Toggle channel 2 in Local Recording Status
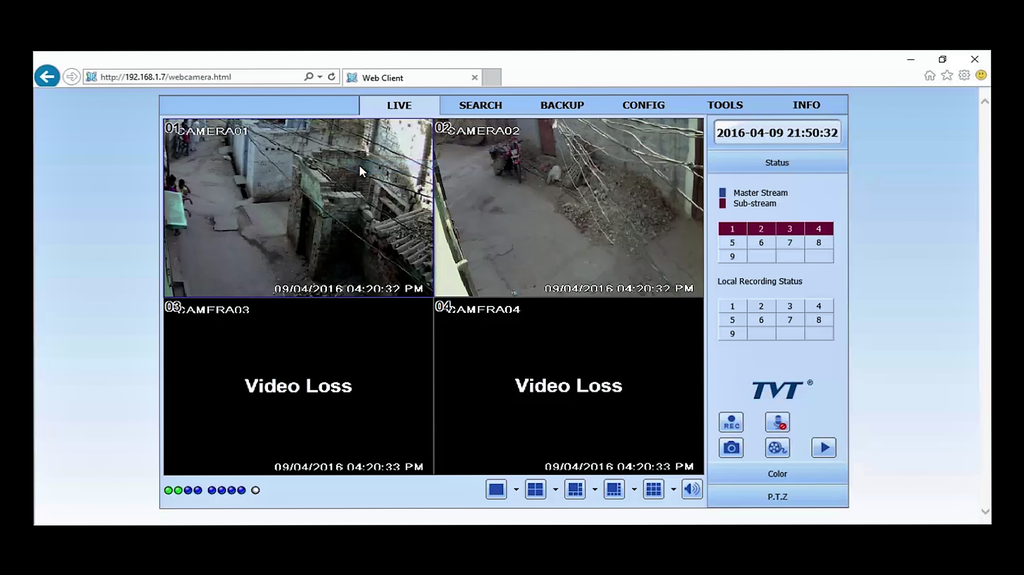The height and width of the screenshot is (575, 1024). 761,307
